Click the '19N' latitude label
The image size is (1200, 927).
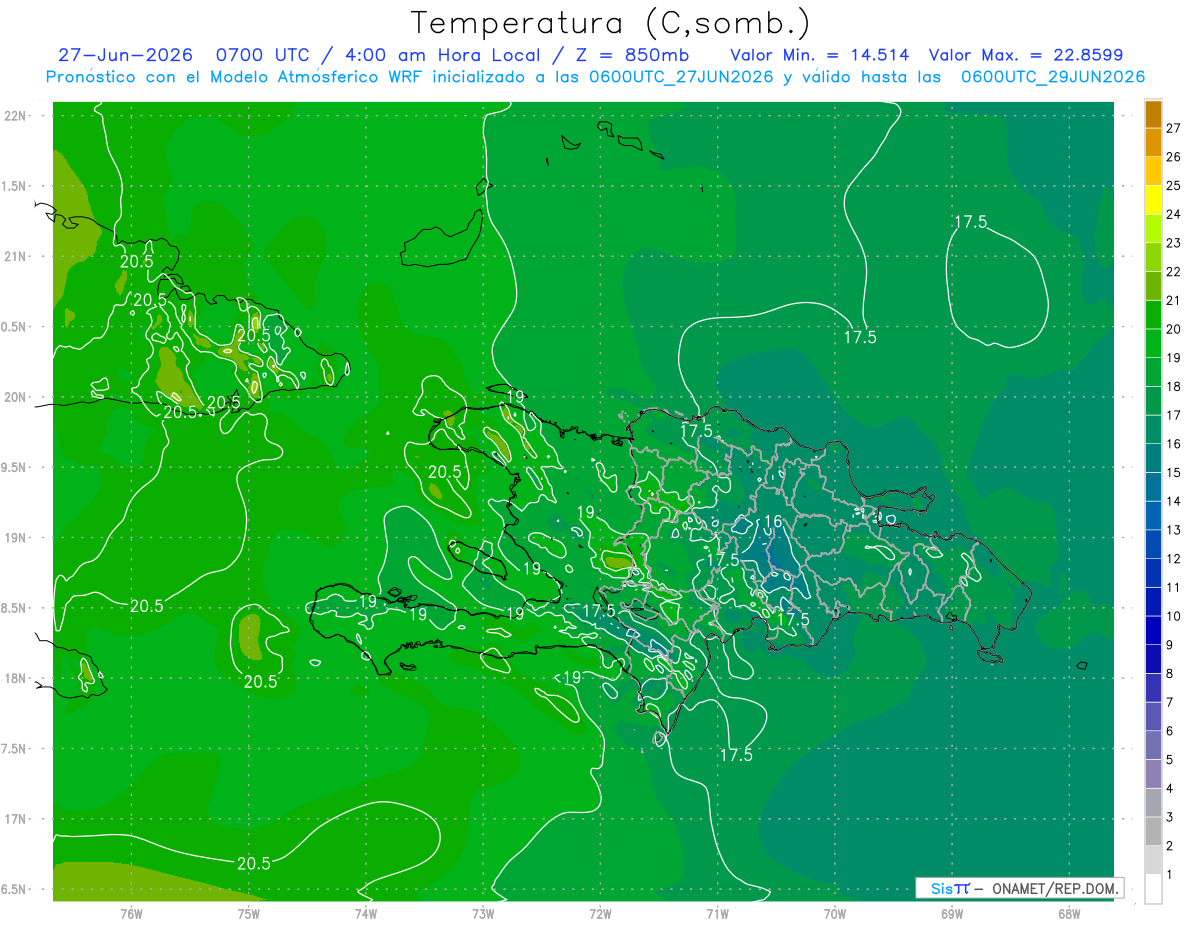point(14,537)
